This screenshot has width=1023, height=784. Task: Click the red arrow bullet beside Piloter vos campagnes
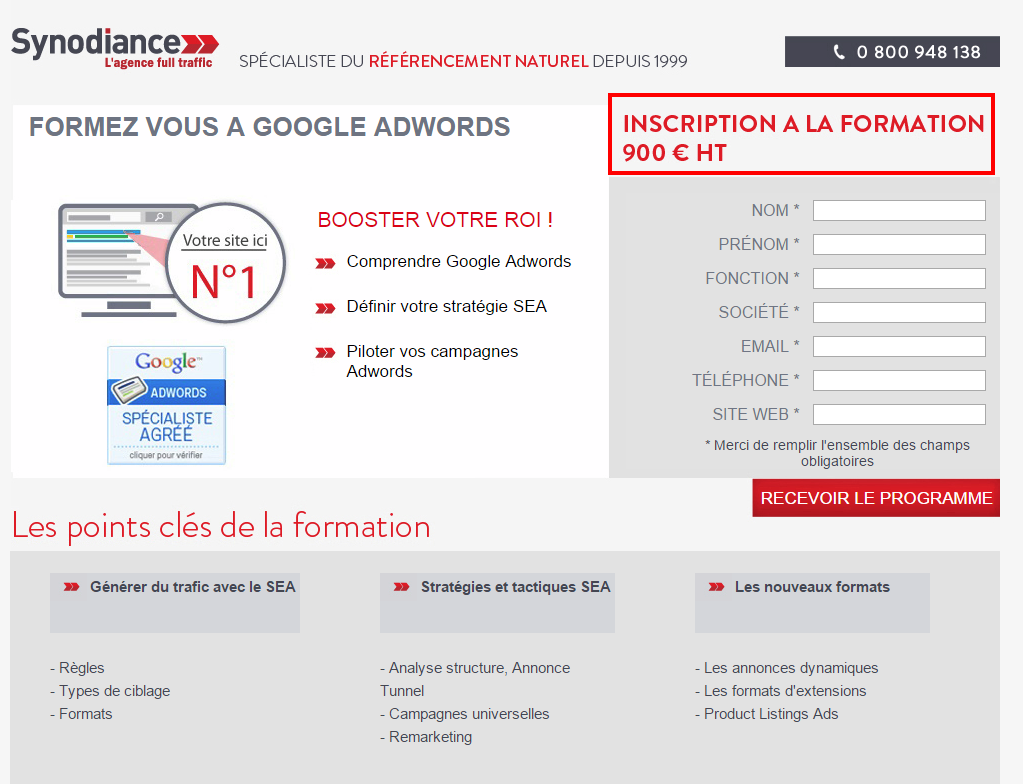pos(325,353)
